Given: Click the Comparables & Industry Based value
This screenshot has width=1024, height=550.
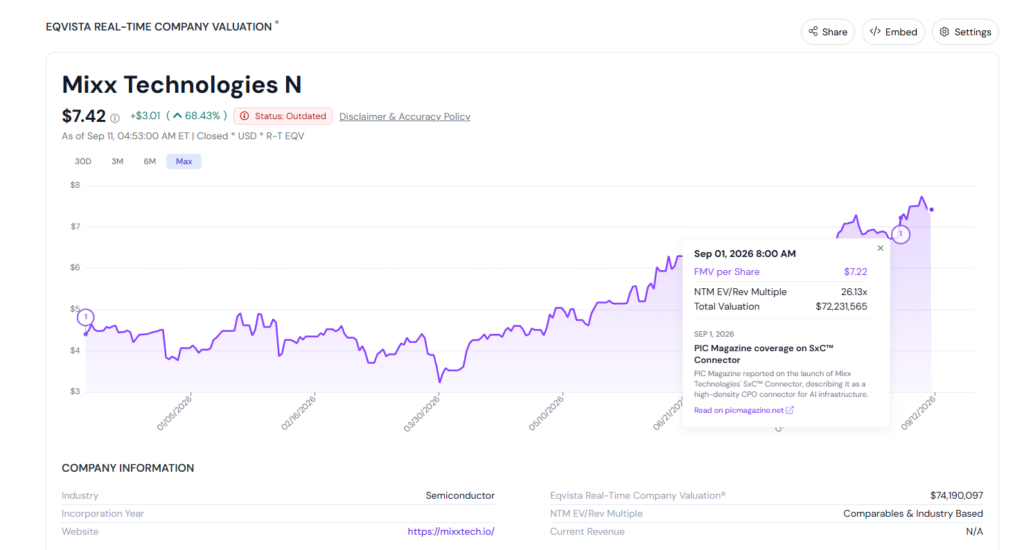Looking at the screenshot, I should coord(913,513).
